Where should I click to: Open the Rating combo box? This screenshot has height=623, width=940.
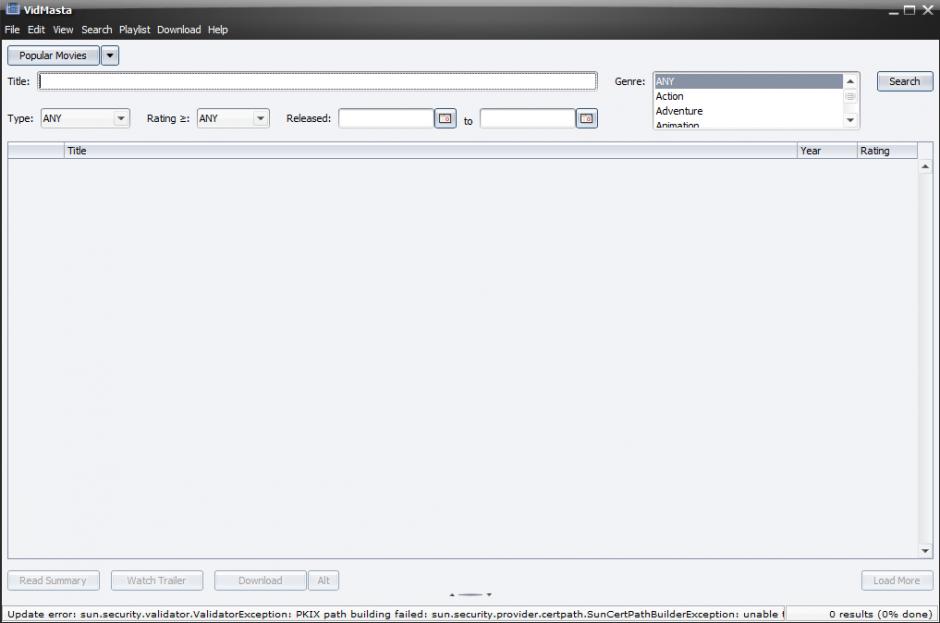click(x=233, y=118)
